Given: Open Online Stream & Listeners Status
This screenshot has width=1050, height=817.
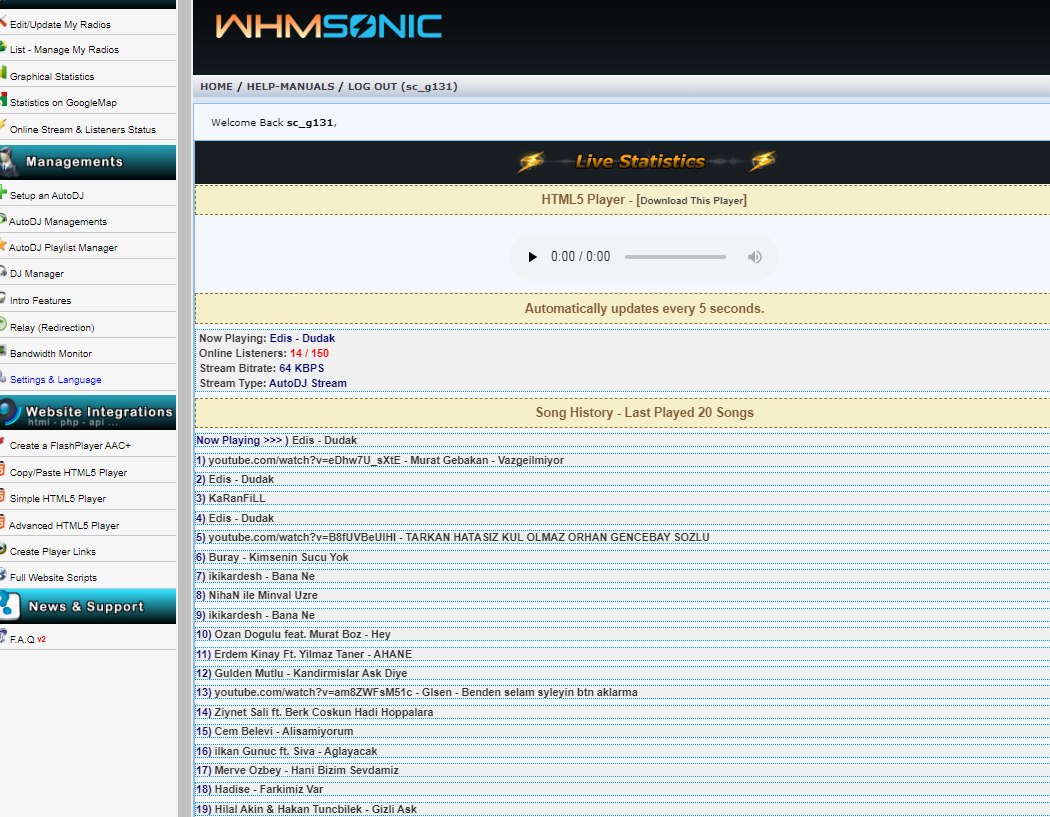Looking at the screenshot, I should point(82,129).
